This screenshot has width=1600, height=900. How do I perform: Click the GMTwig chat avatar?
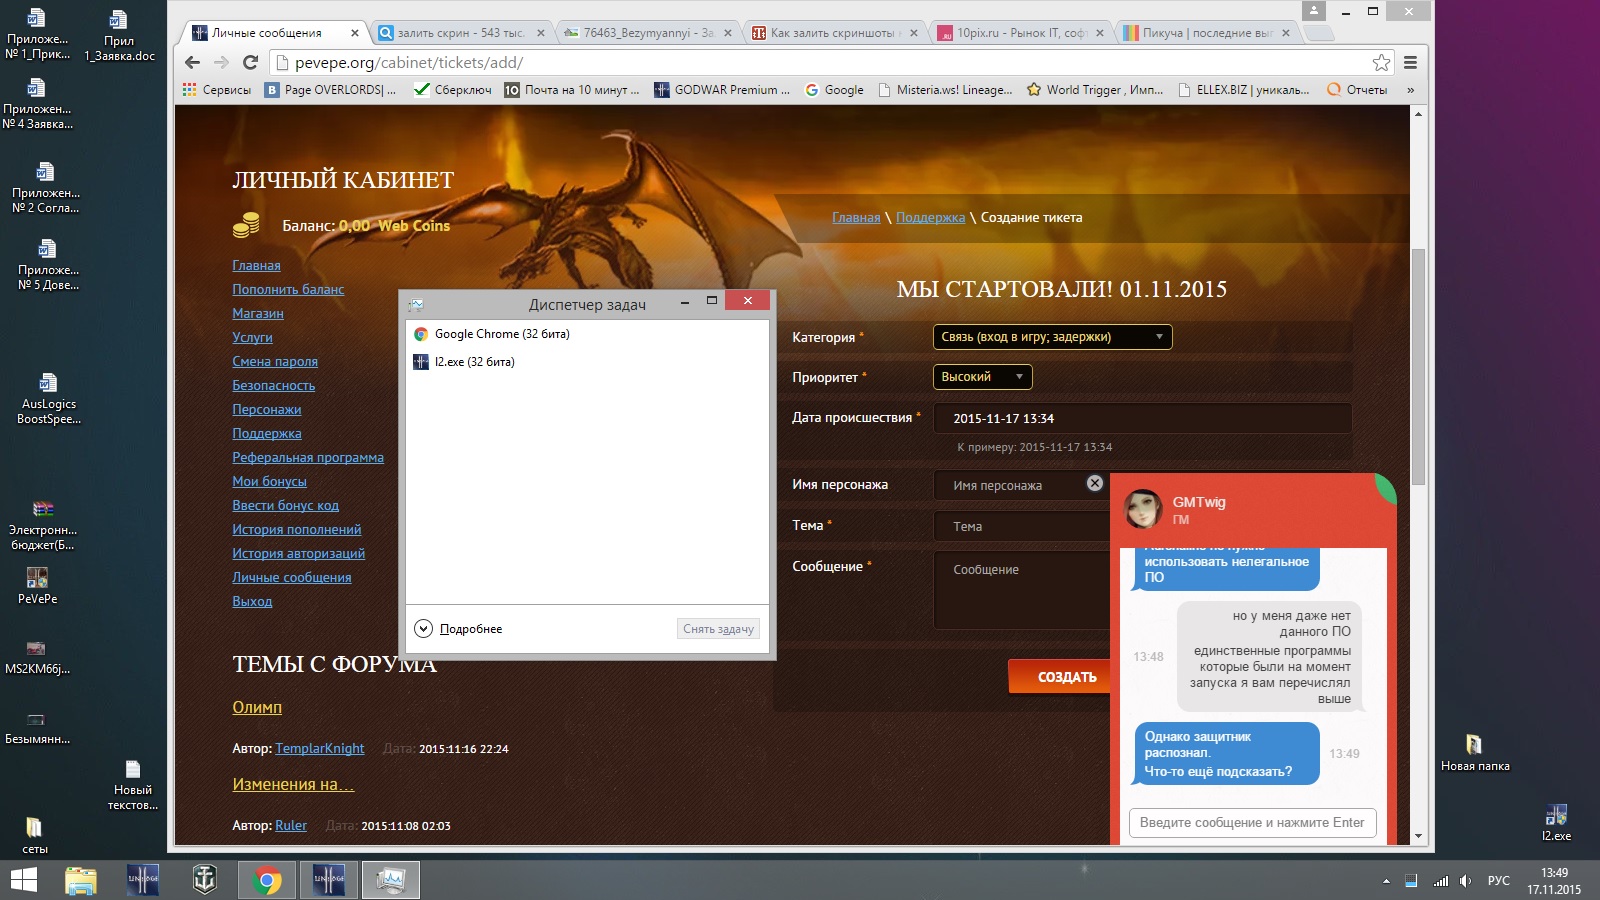click(1144, 509)
